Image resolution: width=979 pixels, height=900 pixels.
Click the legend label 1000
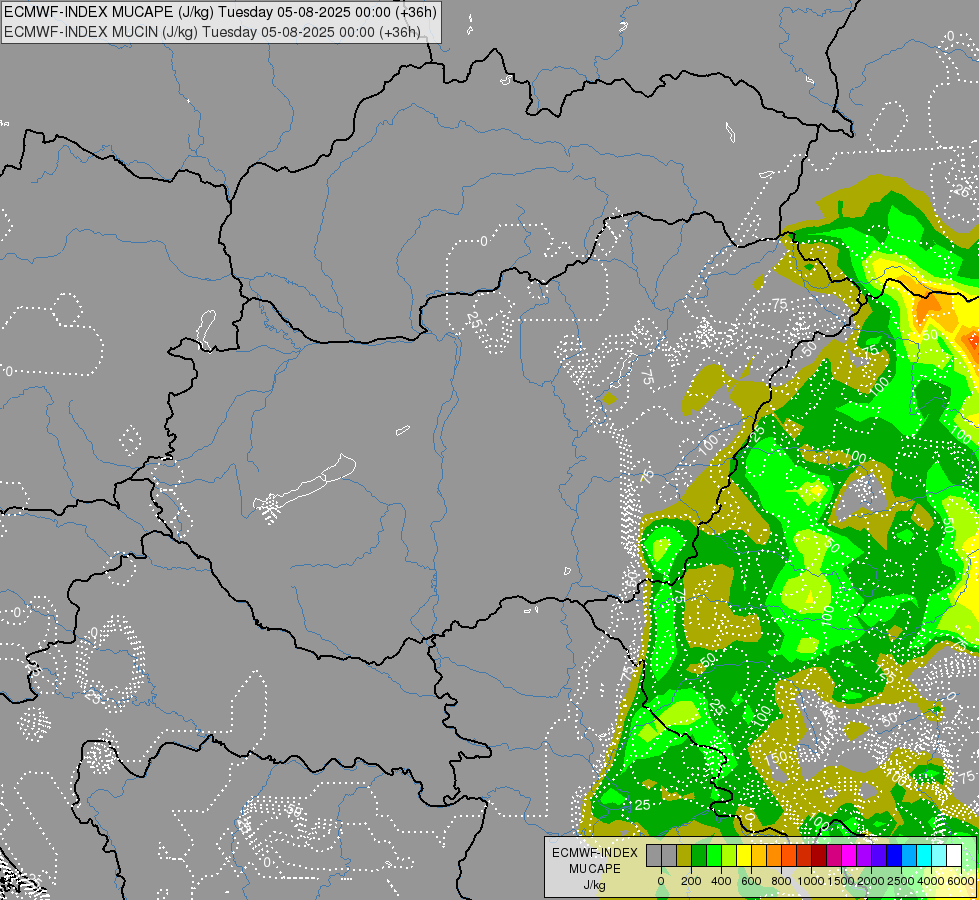(811, 881)
